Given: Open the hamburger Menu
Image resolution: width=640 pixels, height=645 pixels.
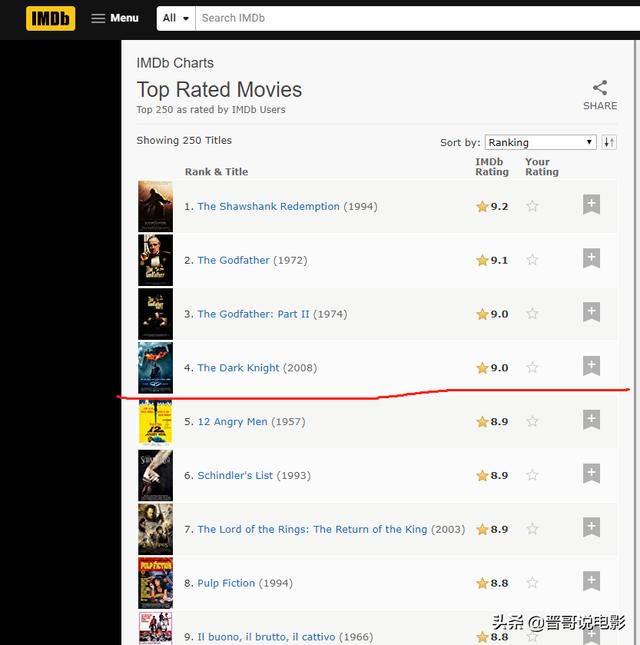Looking at the screenshot, I should tap(115, 18).
